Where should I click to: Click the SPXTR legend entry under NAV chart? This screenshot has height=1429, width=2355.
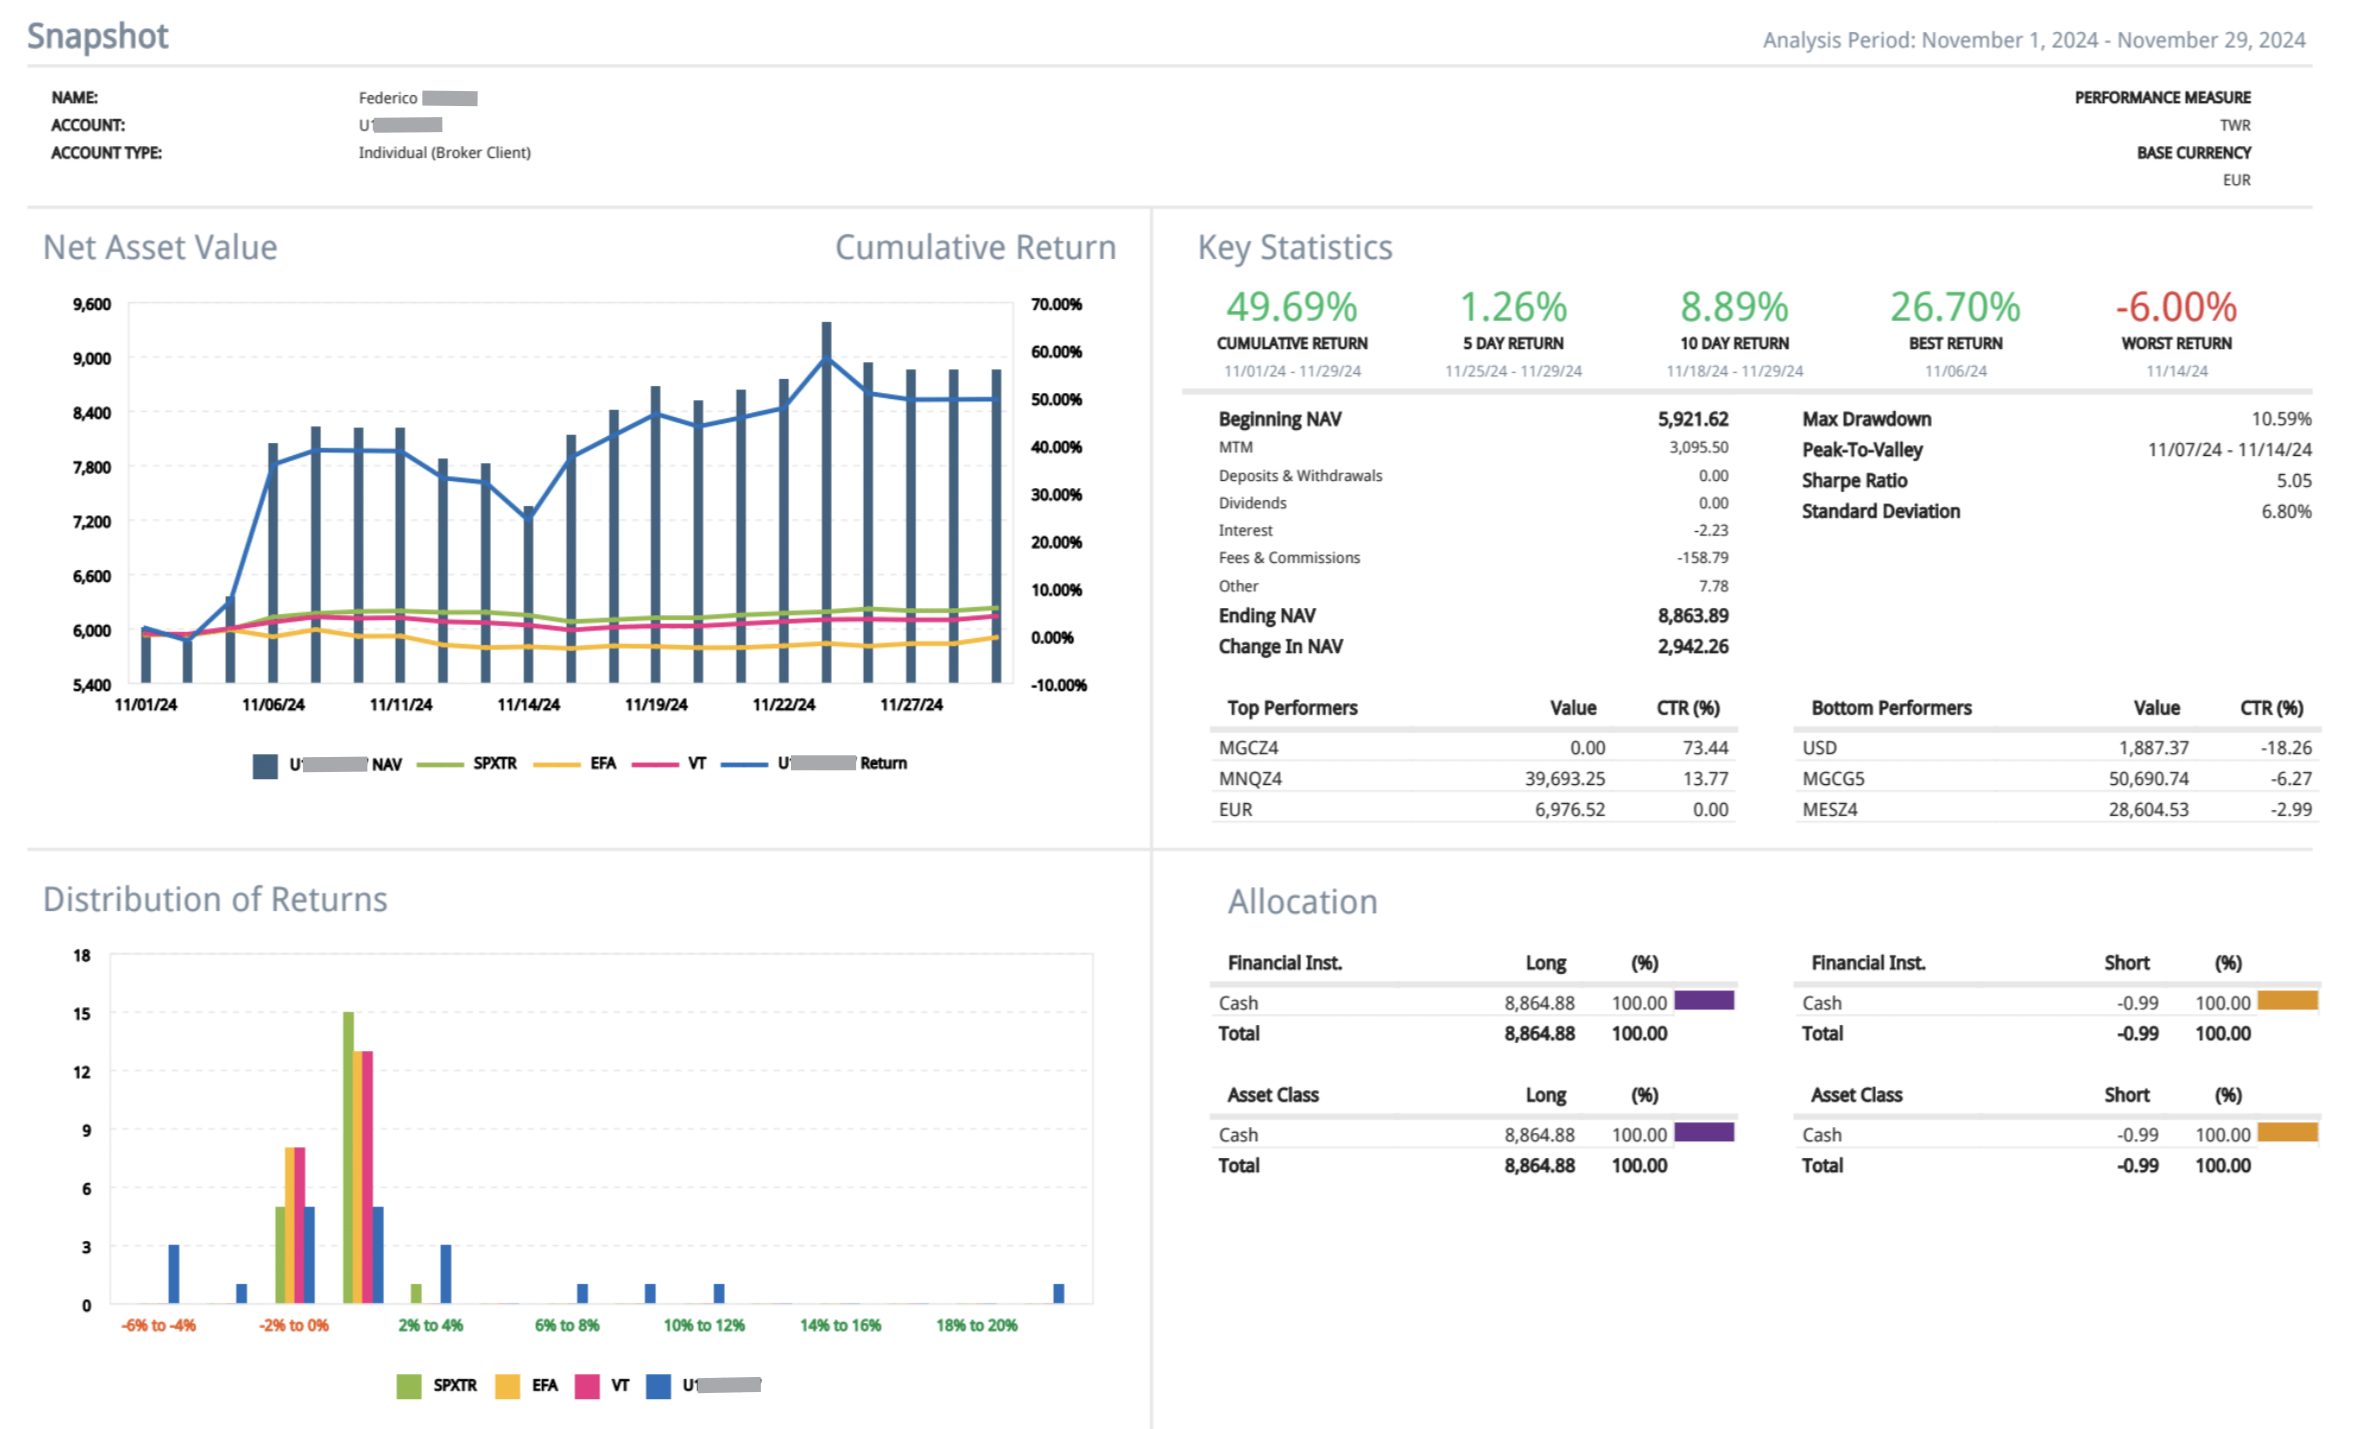(x=494, y=764)
